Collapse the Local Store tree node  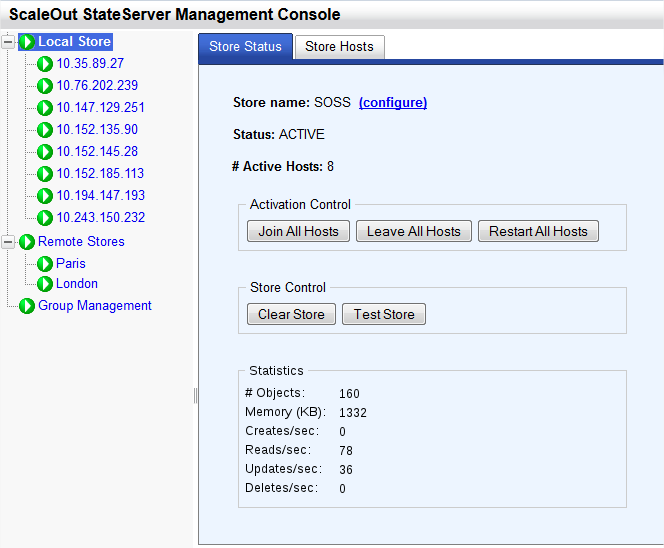pos(8,42)
